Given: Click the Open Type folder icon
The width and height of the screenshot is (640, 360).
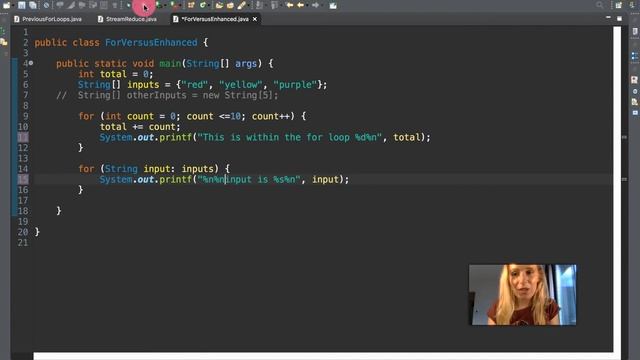Looking at the screenshot, I should point(219,5).
